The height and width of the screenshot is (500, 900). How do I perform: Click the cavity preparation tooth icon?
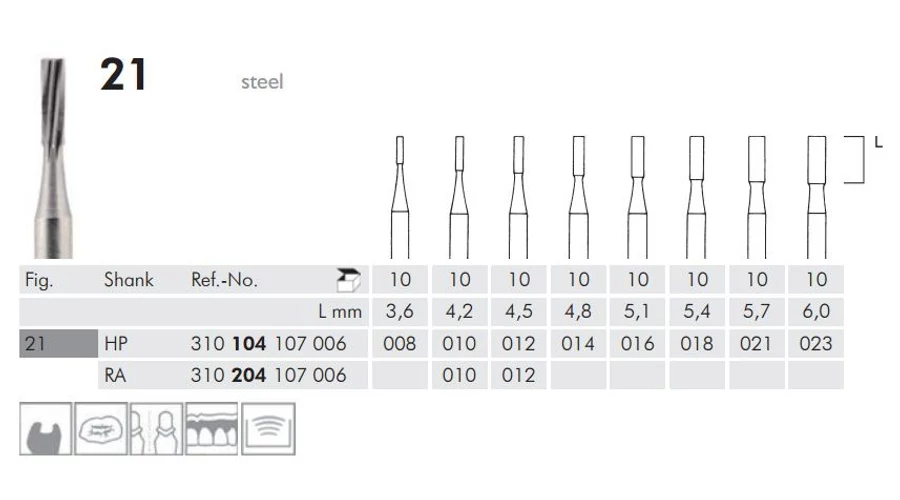point(45,429)
